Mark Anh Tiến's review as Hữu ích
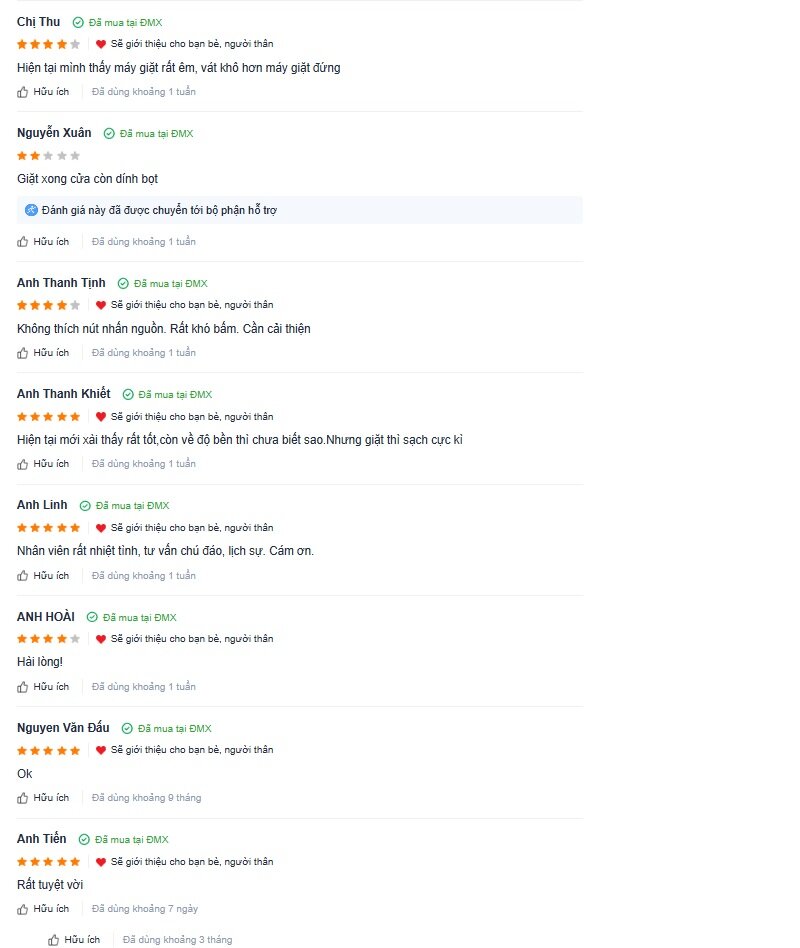800x948 pixels. coord(43,909)
